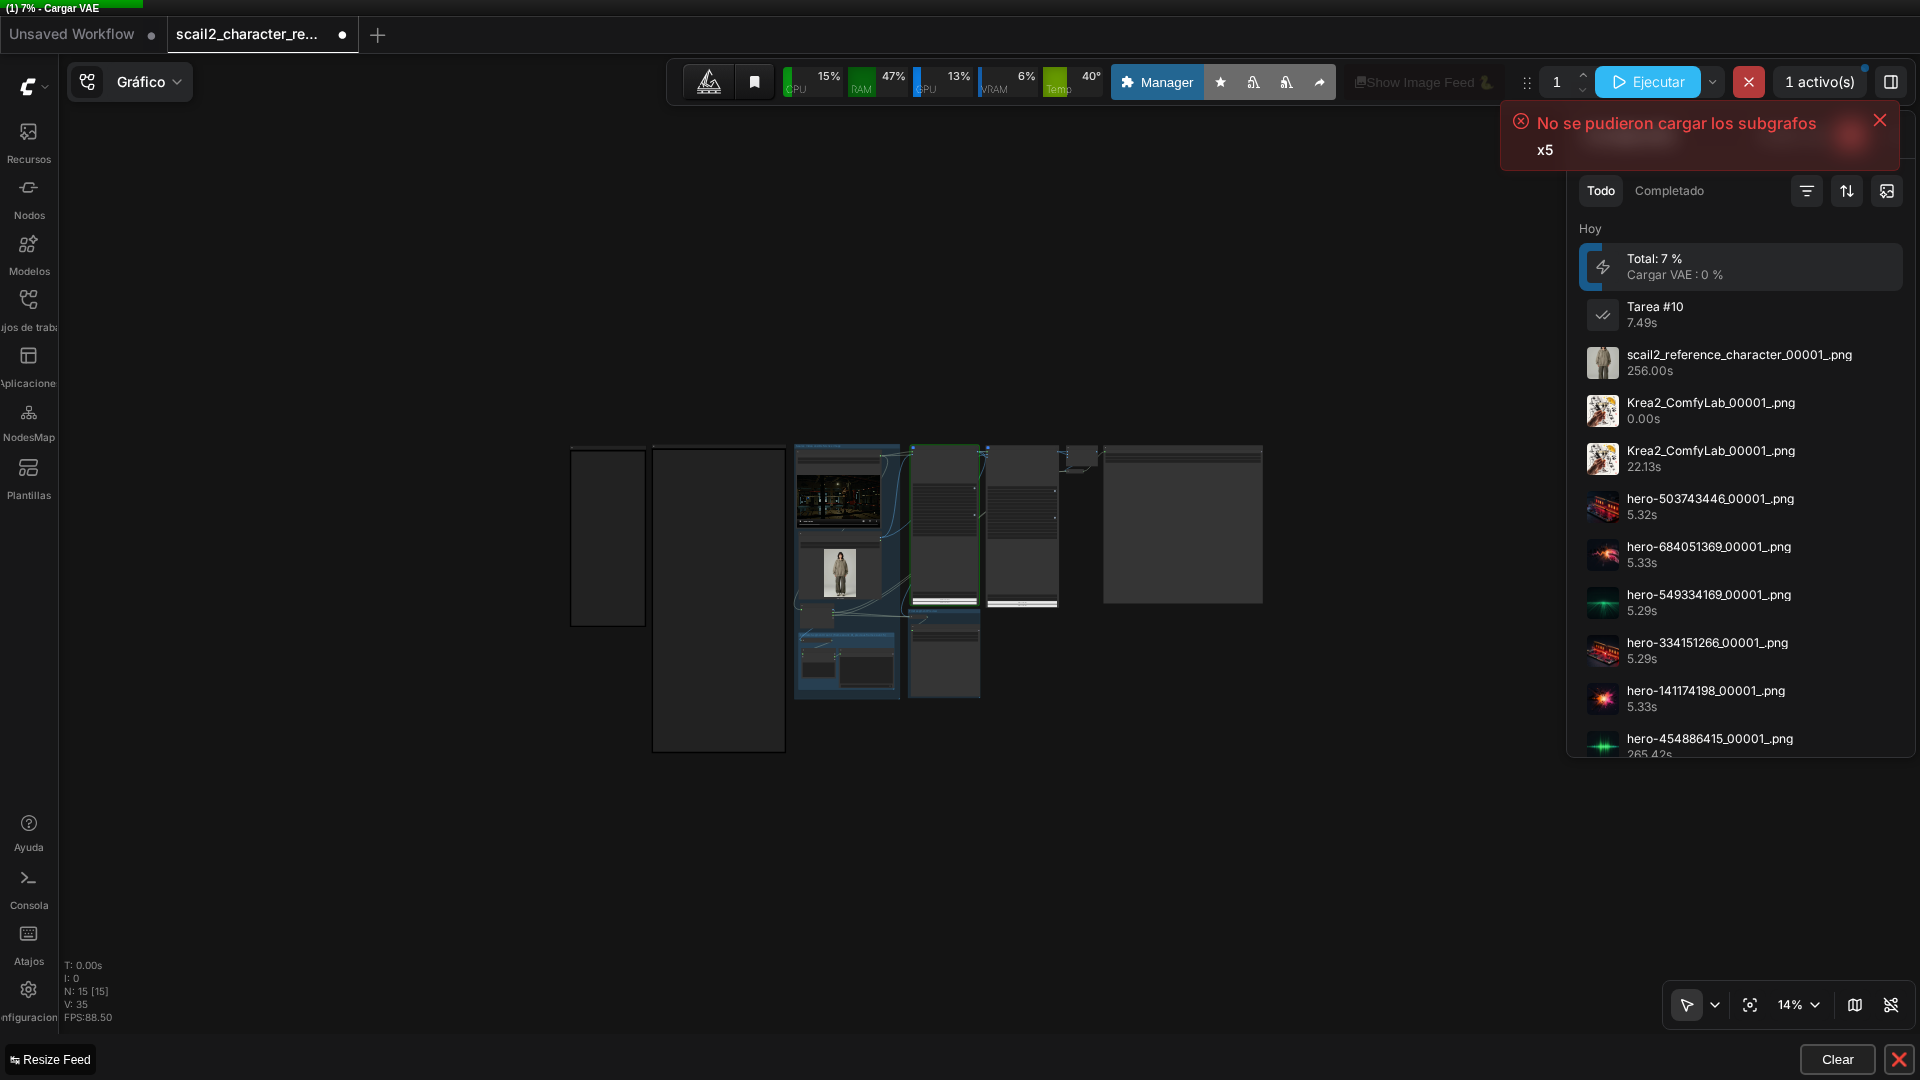This screenshot has width=1920, height=1080.
Task: Click Show Image Feed button
Action: coord(1423,82)
